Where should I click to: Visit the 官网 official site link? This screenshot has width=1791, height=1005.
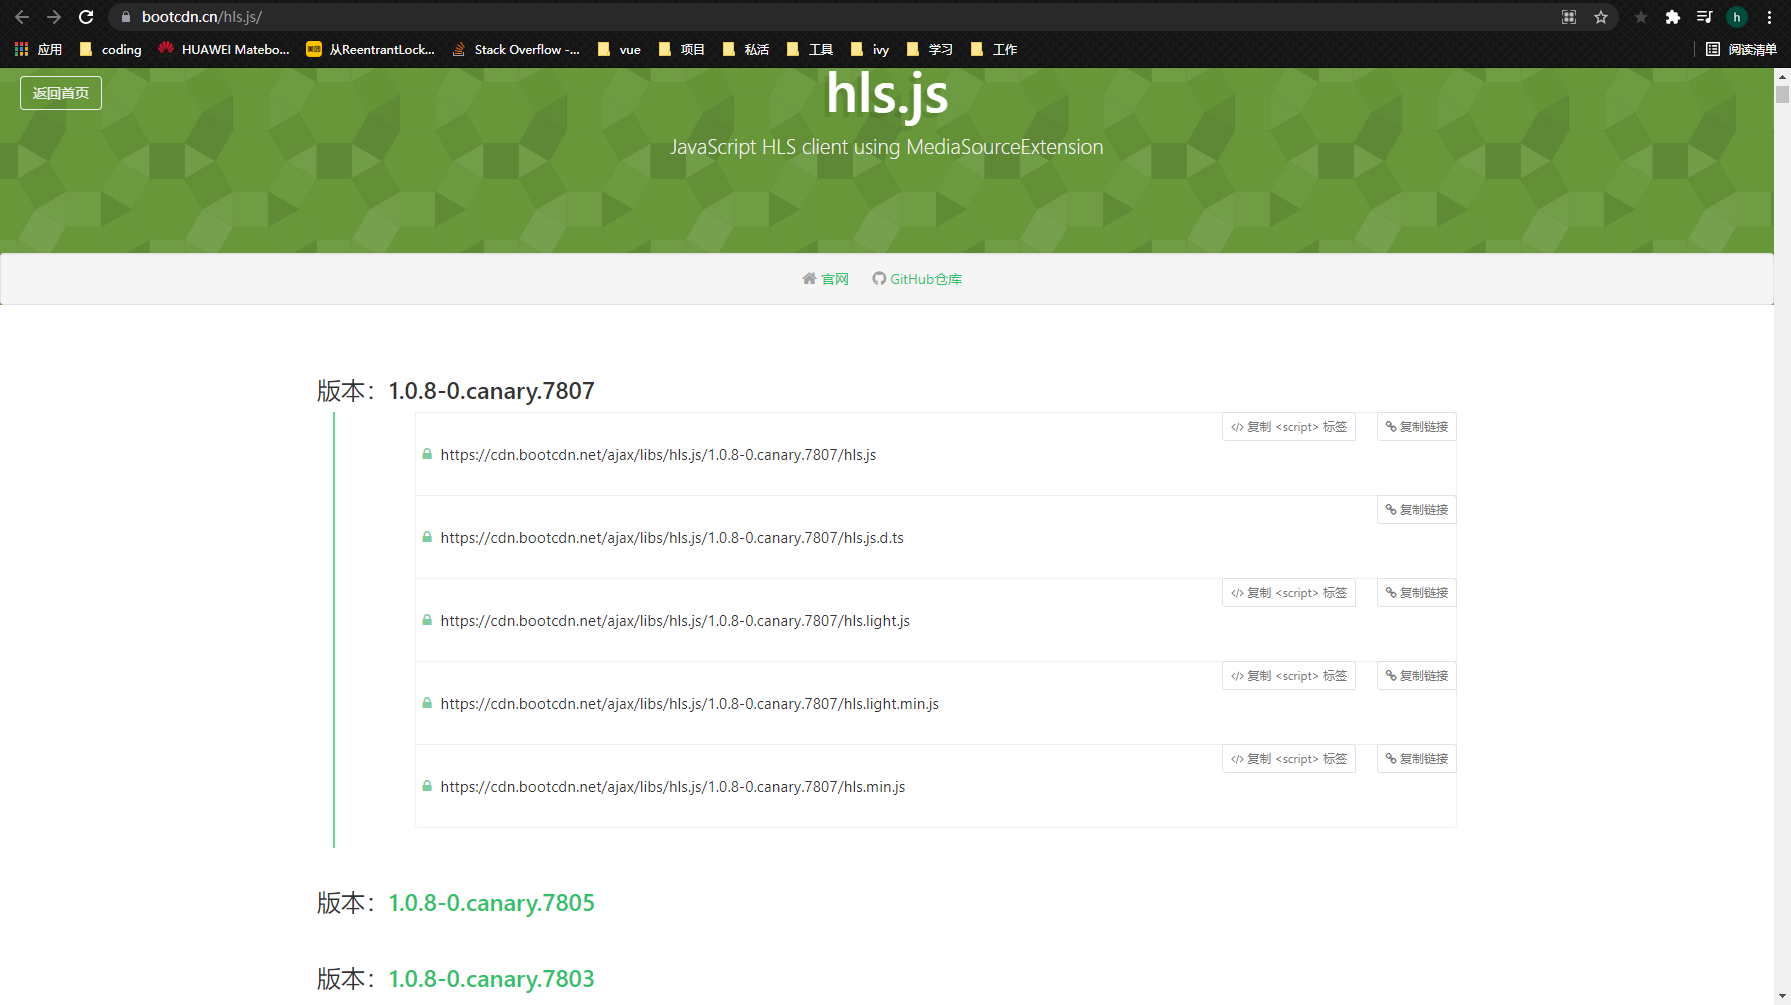[x=825, y=279]
